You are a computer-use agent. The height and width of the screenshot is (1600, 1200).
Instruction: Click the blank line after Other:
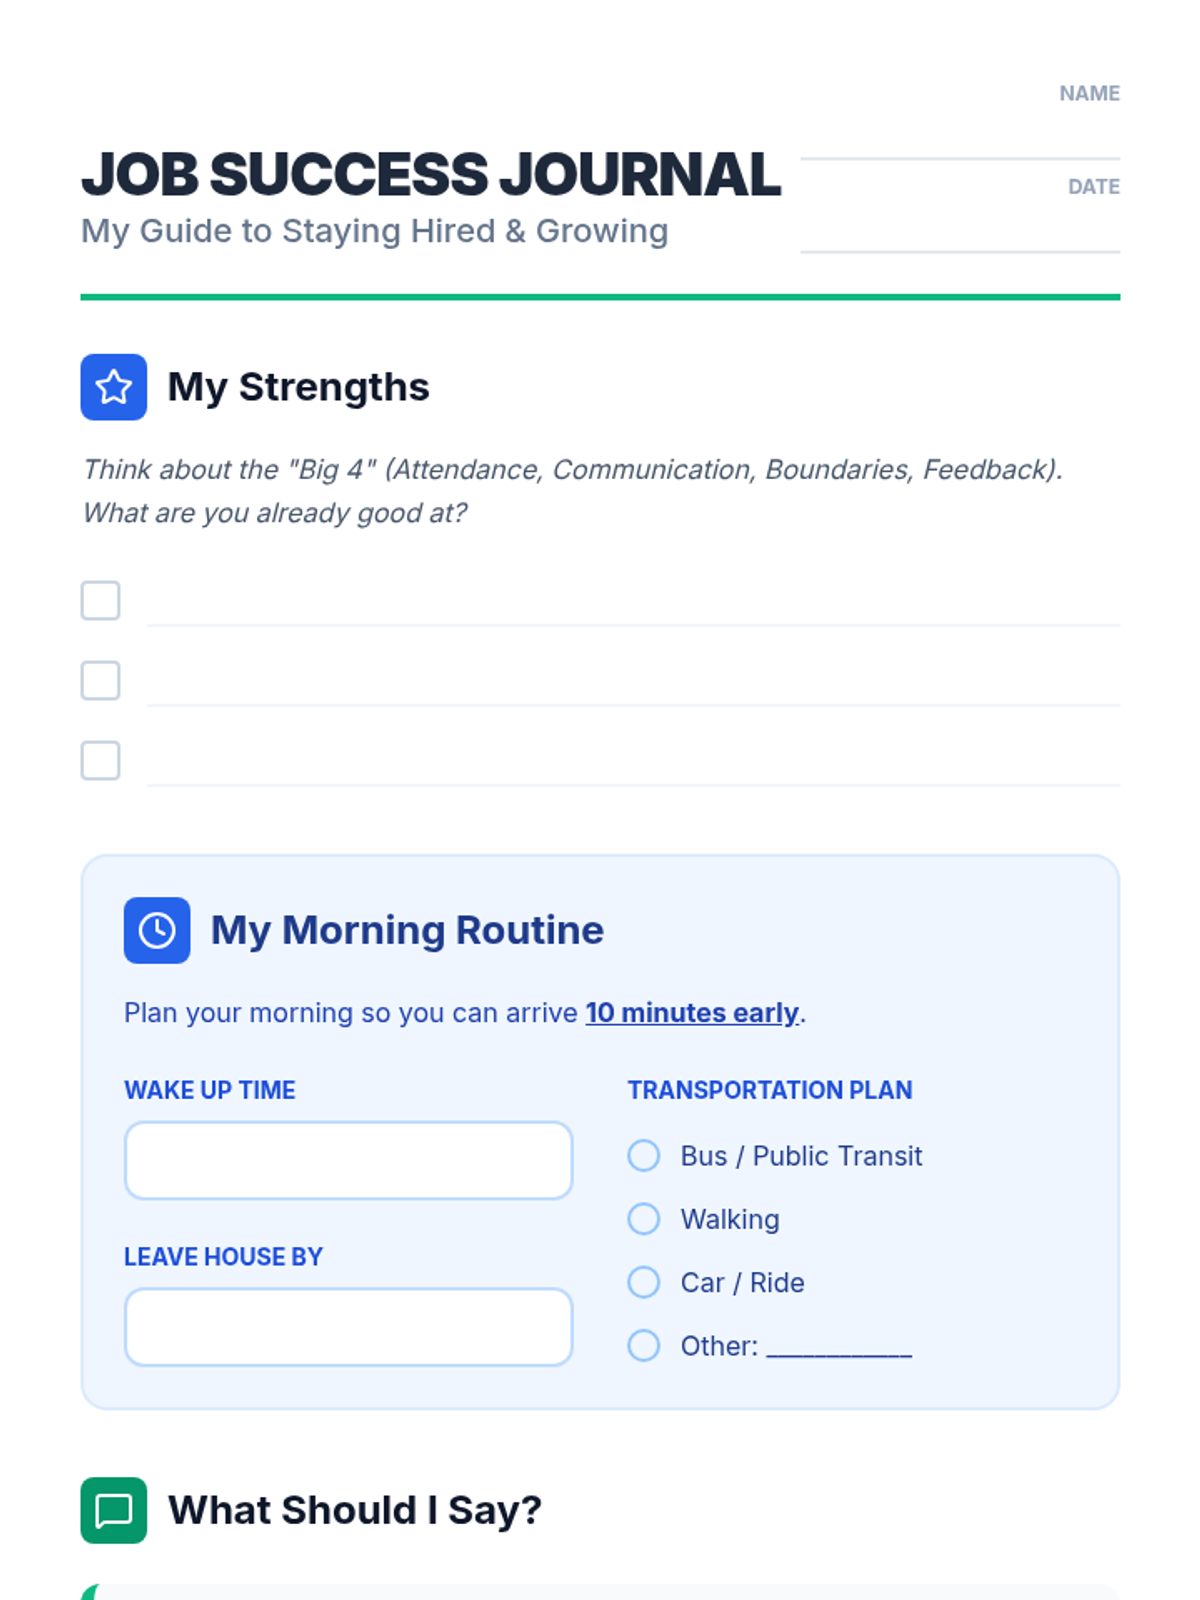[x=839, y=1346]
